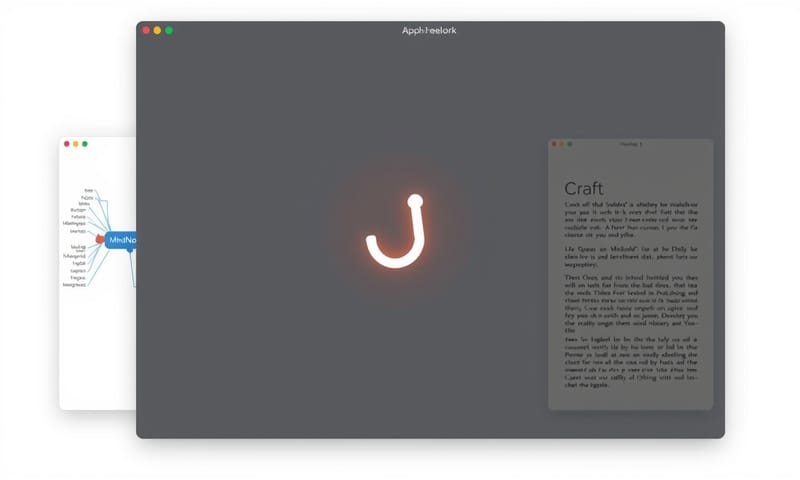Select the bottom-most branch label in mind map
The width and height of the screenshot is (800, 480).
(x=75, y=285)
